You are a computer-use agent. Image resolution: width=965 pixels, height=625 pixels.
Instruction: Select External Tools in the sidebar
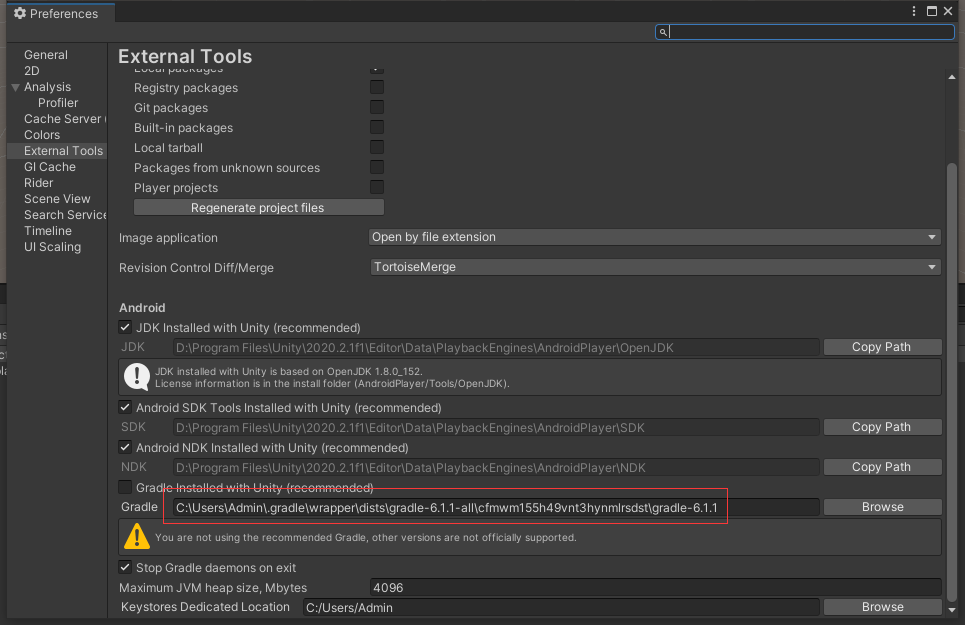(x=63, y=151)
